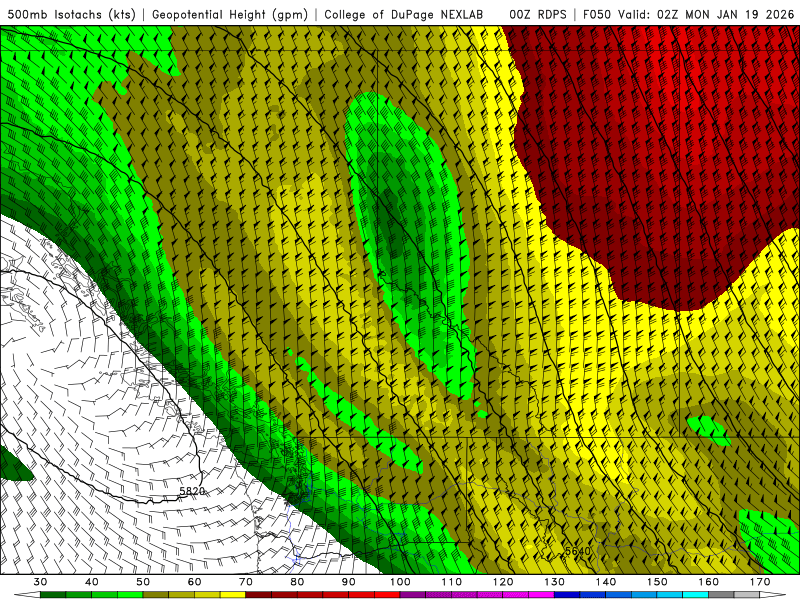Click the 30 knot legend value
This screenshot has height=600, width=800.
pyautogui.click(x=40, y=582)
